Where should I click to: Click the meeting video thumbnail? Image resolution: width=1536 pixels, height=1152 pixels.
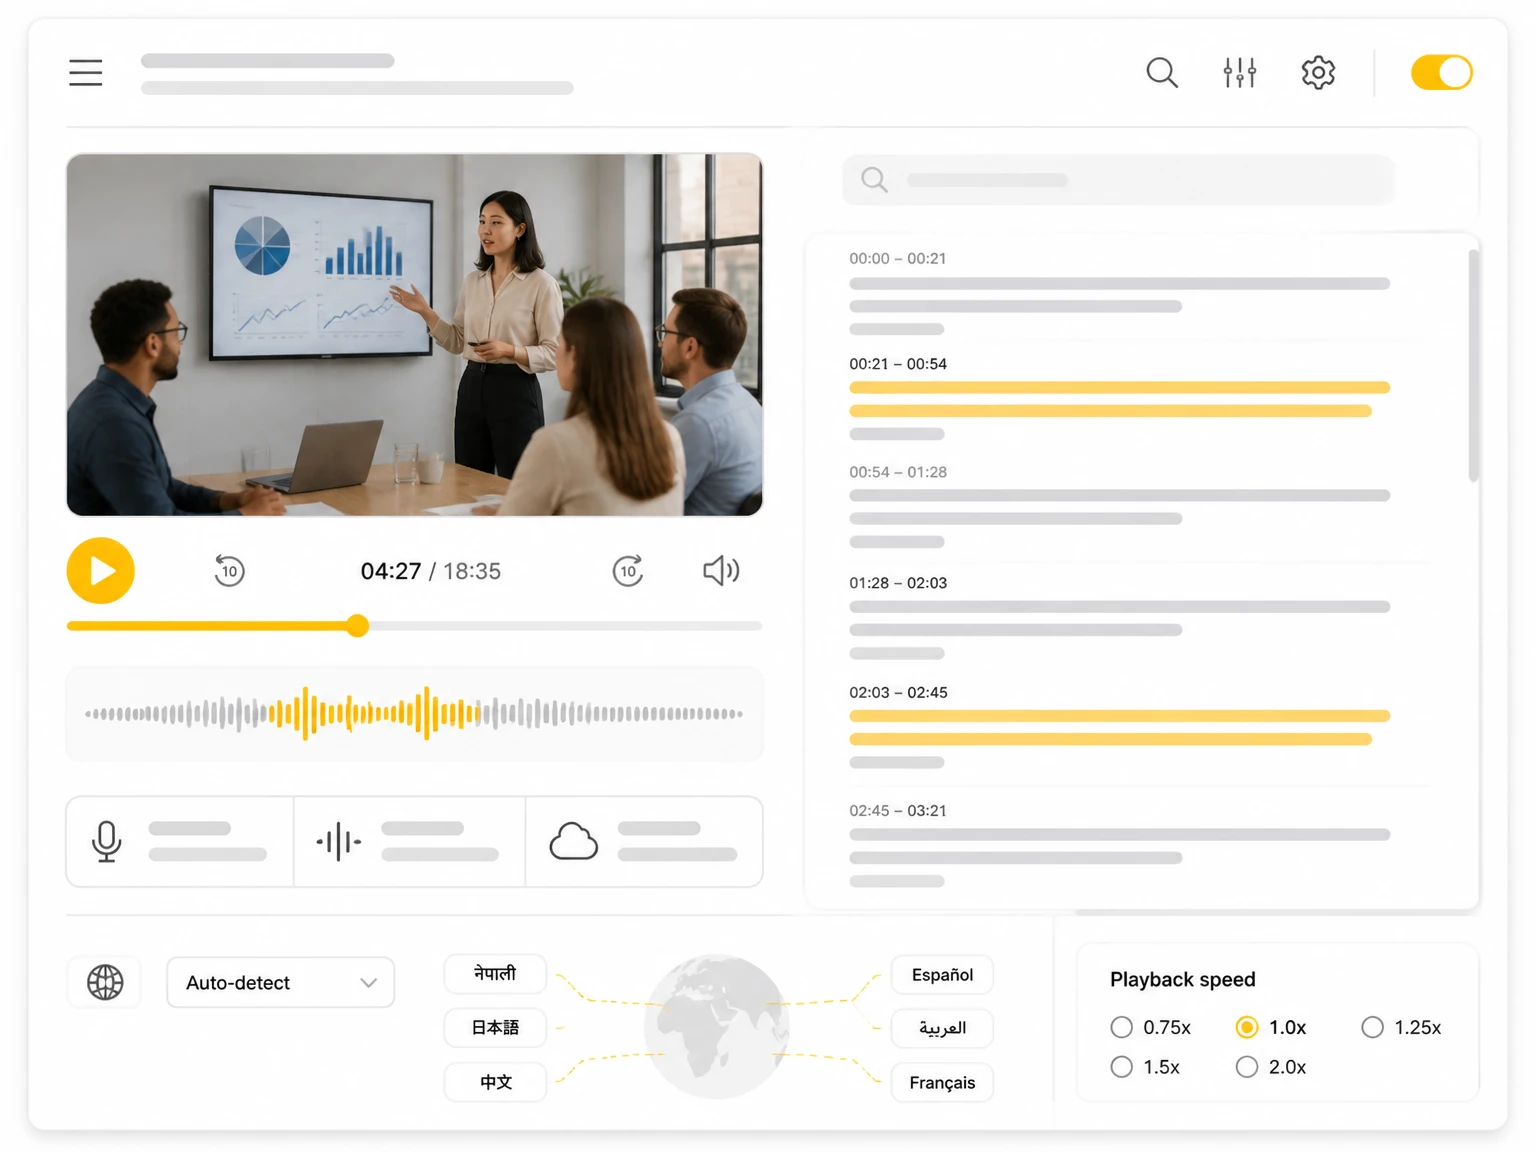point(414,335)
